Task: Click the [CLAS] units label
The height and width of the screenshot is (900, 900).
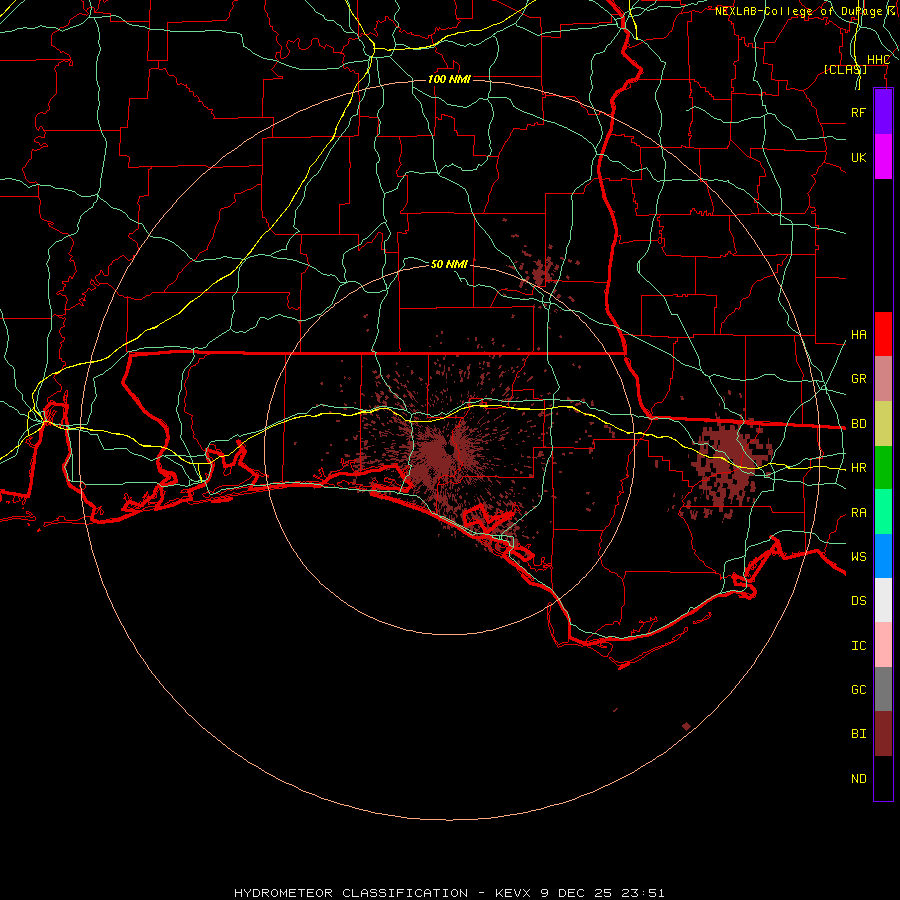Action: coord(845,70)
